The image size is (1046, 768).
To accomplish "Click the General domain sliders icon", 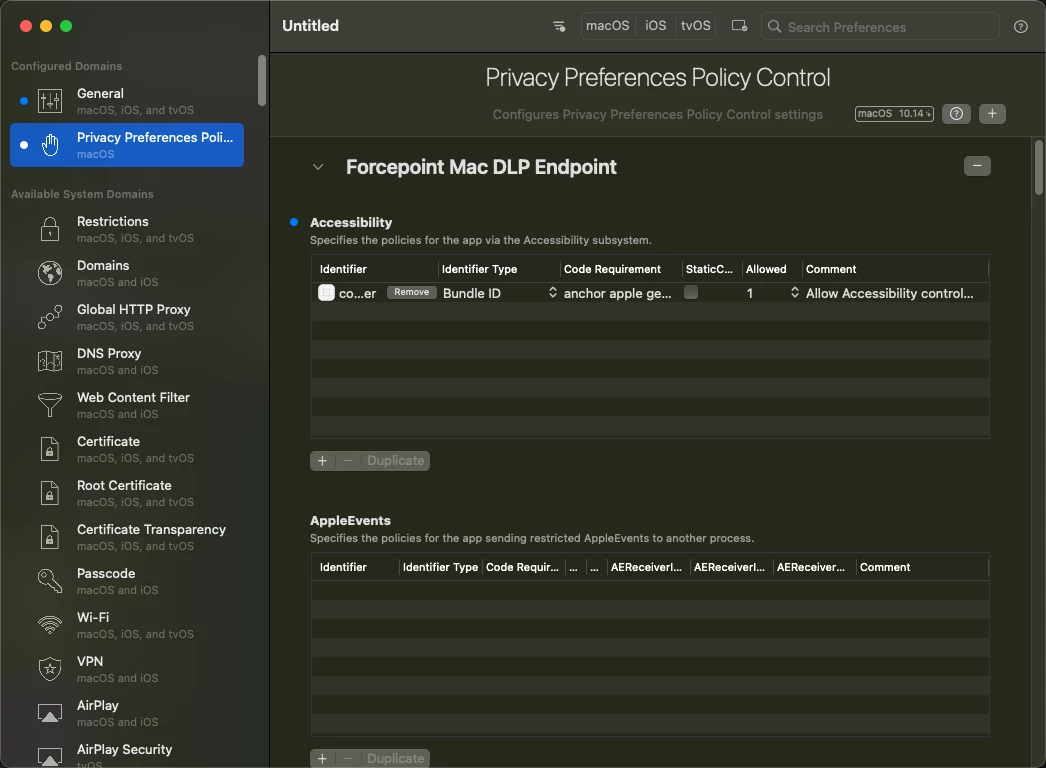I will pos(50,101).
